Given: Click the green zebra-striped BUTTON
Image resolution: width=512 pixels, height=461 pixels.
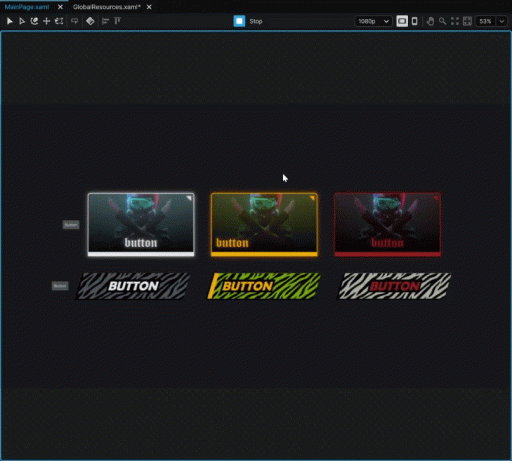Looking at the screenshot, I should tap(263, 286).
